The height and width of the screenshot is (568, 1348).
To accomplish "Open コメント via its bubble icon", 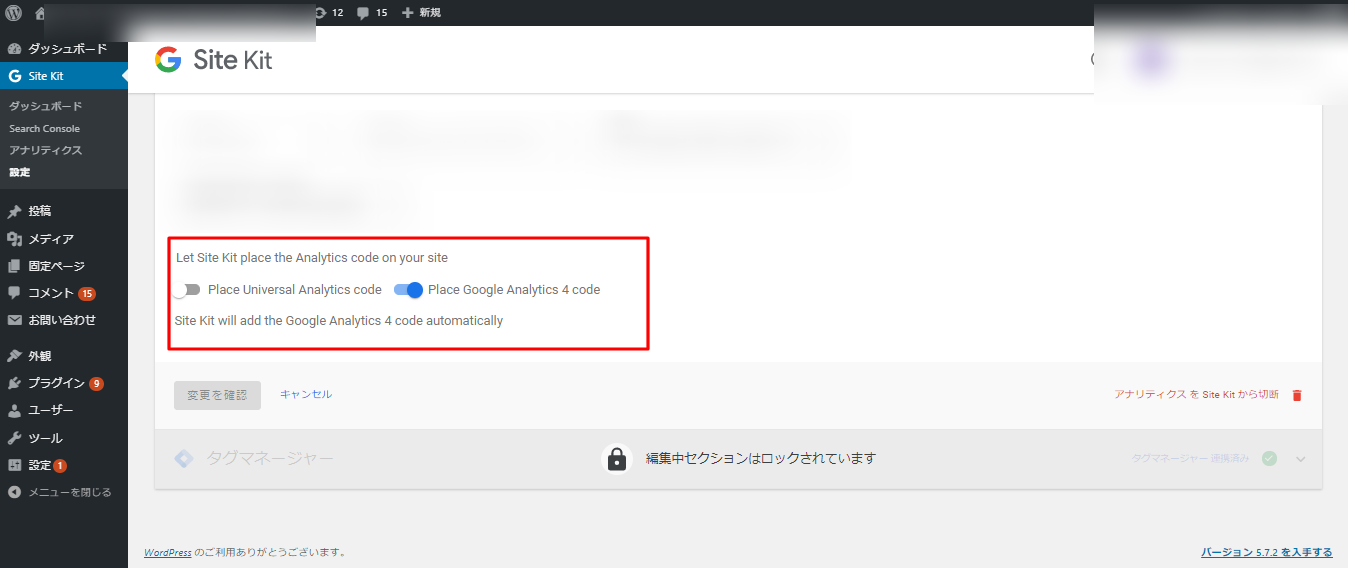I will pos(14,293).
